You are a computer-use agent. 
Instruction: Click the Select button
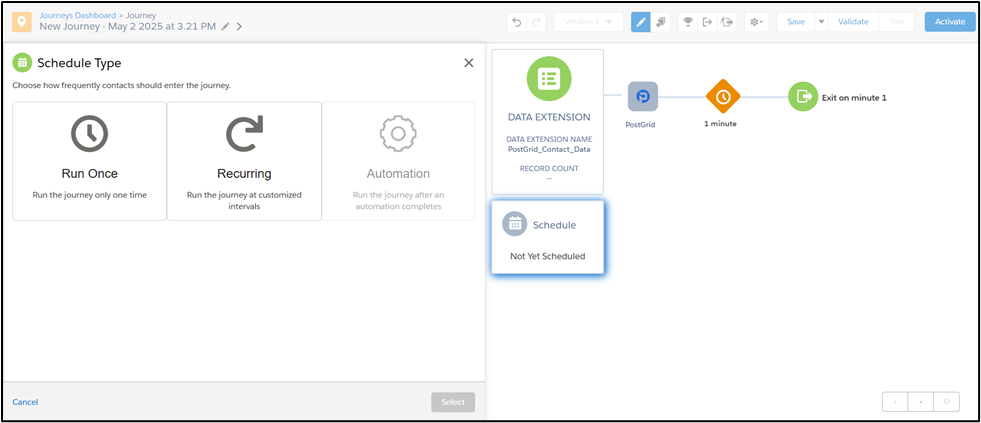click(x=453, y=402)
